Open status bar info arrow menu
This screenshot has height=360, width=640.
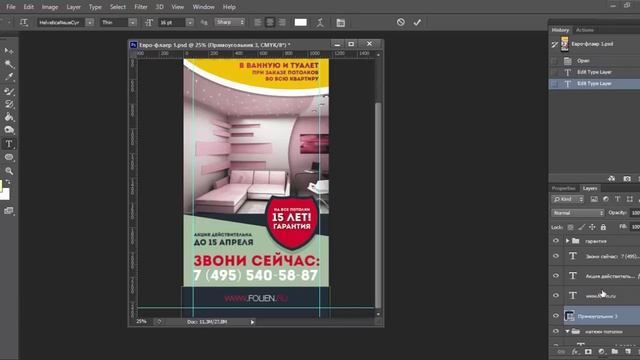click(252, 322)
